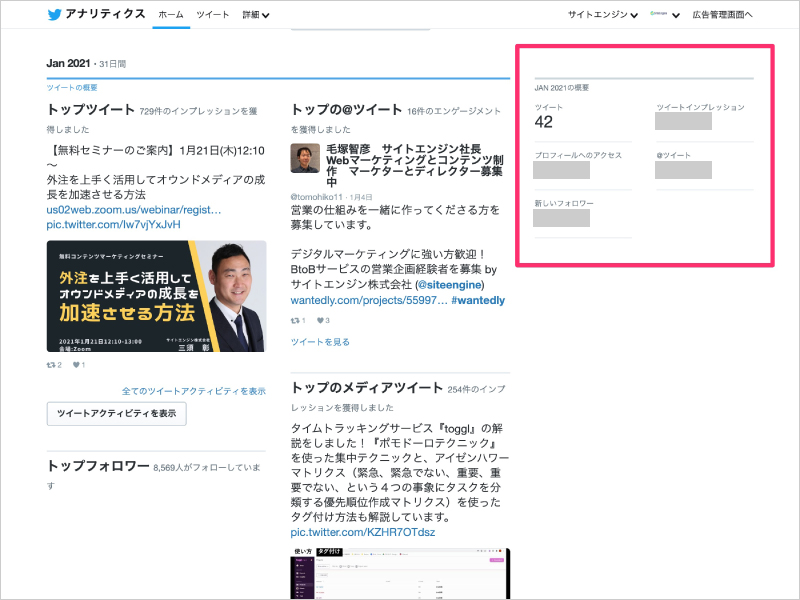Open 毛塚智彦's profile photo

[x=305, y=158]
